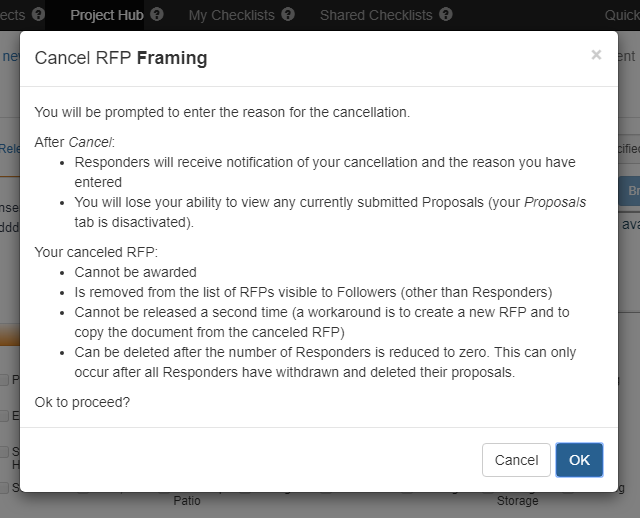Screen dimensions: 640x518
Task: Click the field ending in 'cified' at right
Action: tap(629, 149)
